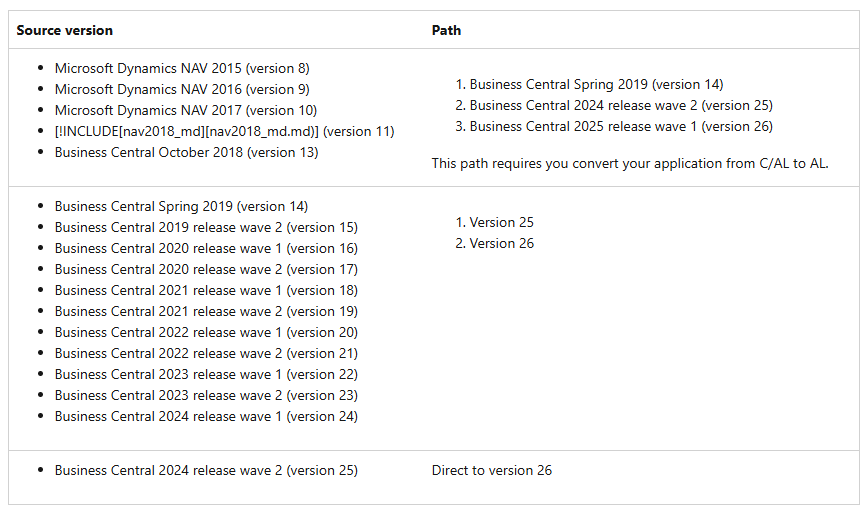Click the Version 26 path step
This screenshot has width=867, height=517.
pos(501,243)
